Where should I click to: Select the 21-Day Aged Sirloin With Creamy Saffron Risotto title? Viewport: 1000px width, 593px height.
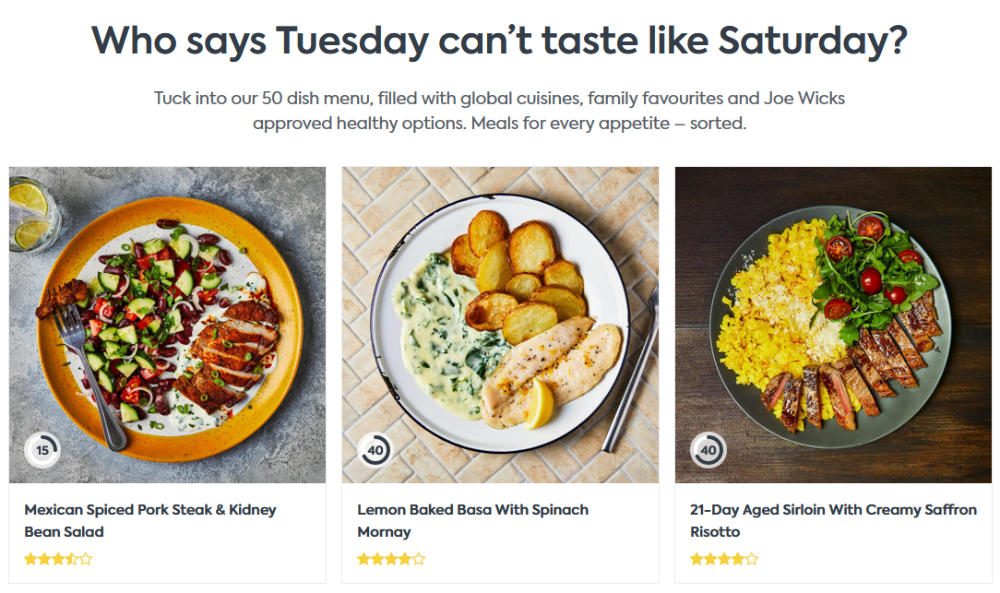(833, 520)
